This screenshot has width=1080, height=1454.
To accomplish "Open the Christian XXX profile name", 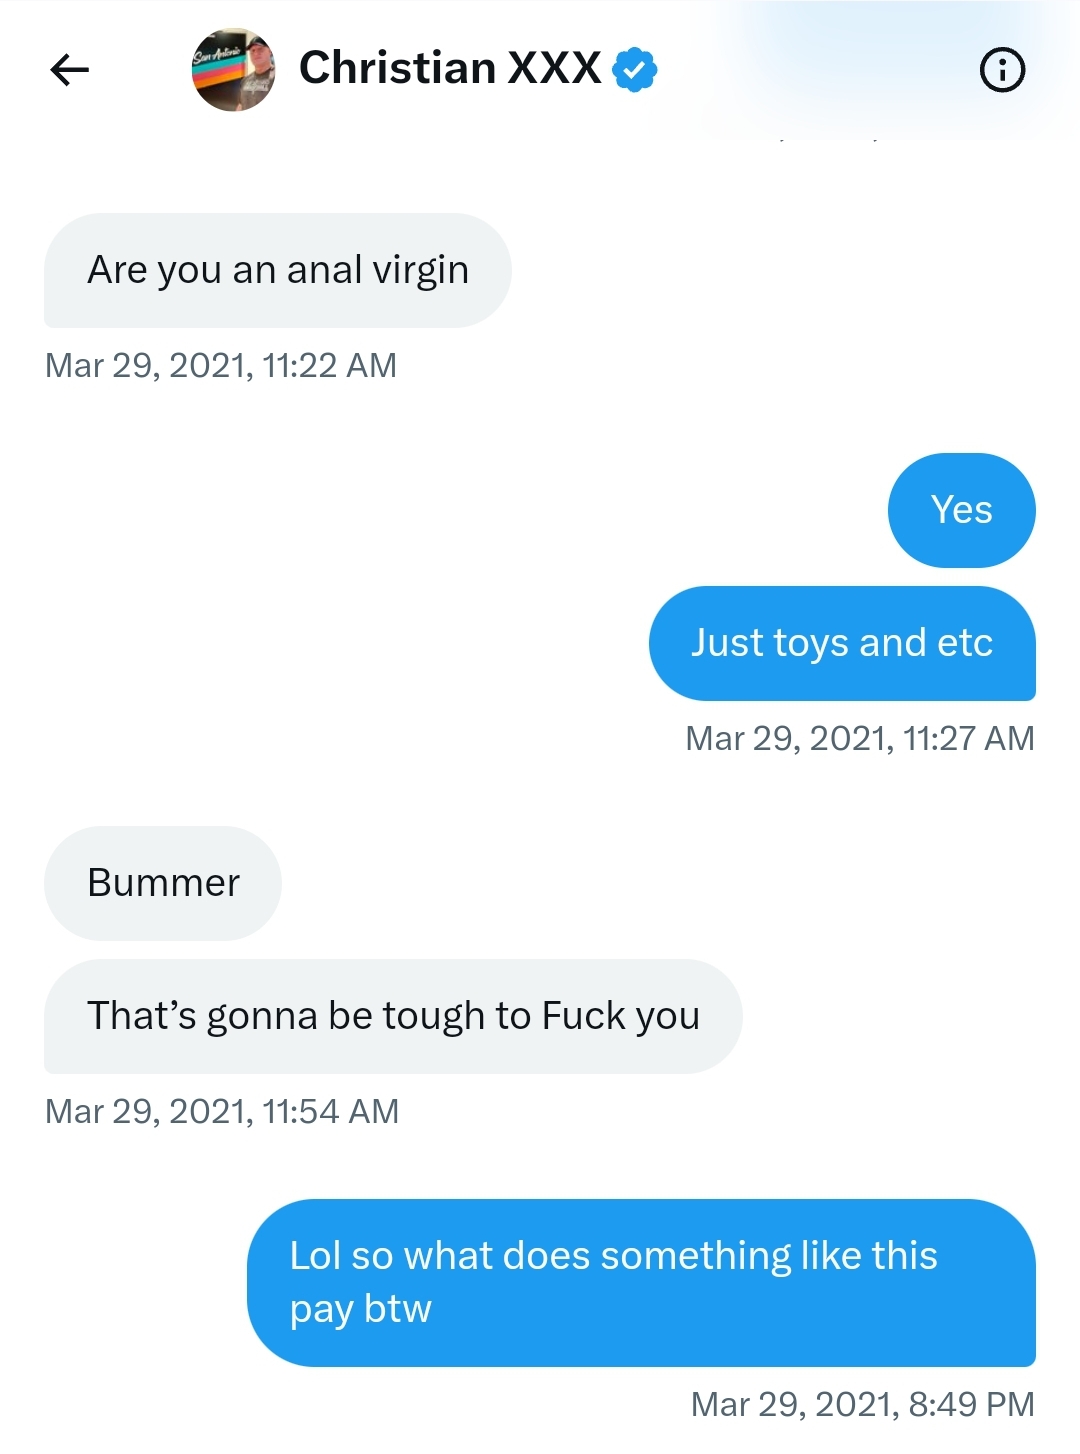I will tap(450, 68).
